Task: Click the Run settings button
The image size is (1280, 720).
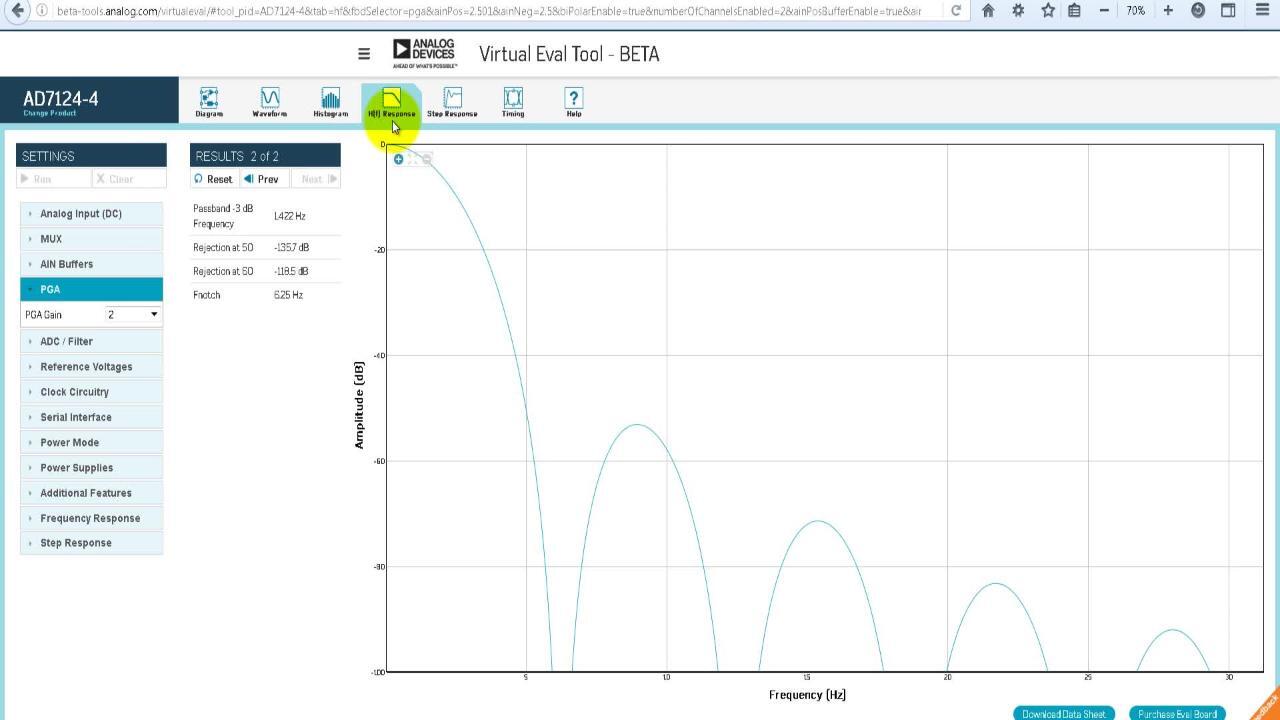Action: tap(53, 179)
